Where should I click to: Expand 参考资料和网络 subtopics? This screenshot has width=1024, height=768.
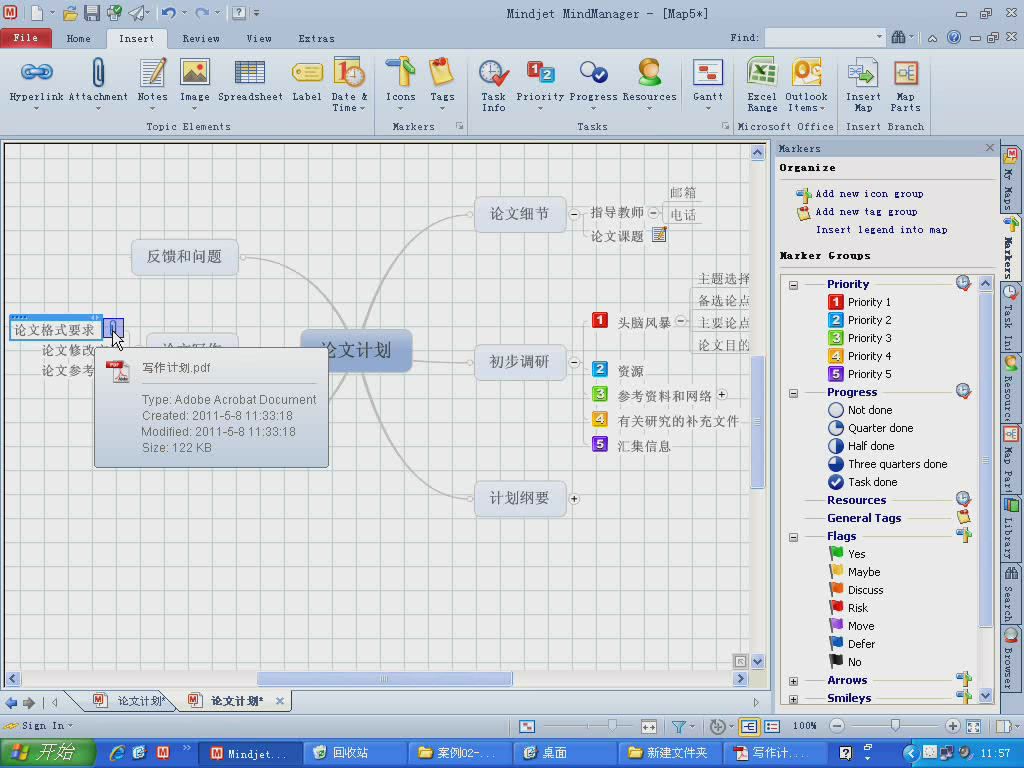pos(722,394)
